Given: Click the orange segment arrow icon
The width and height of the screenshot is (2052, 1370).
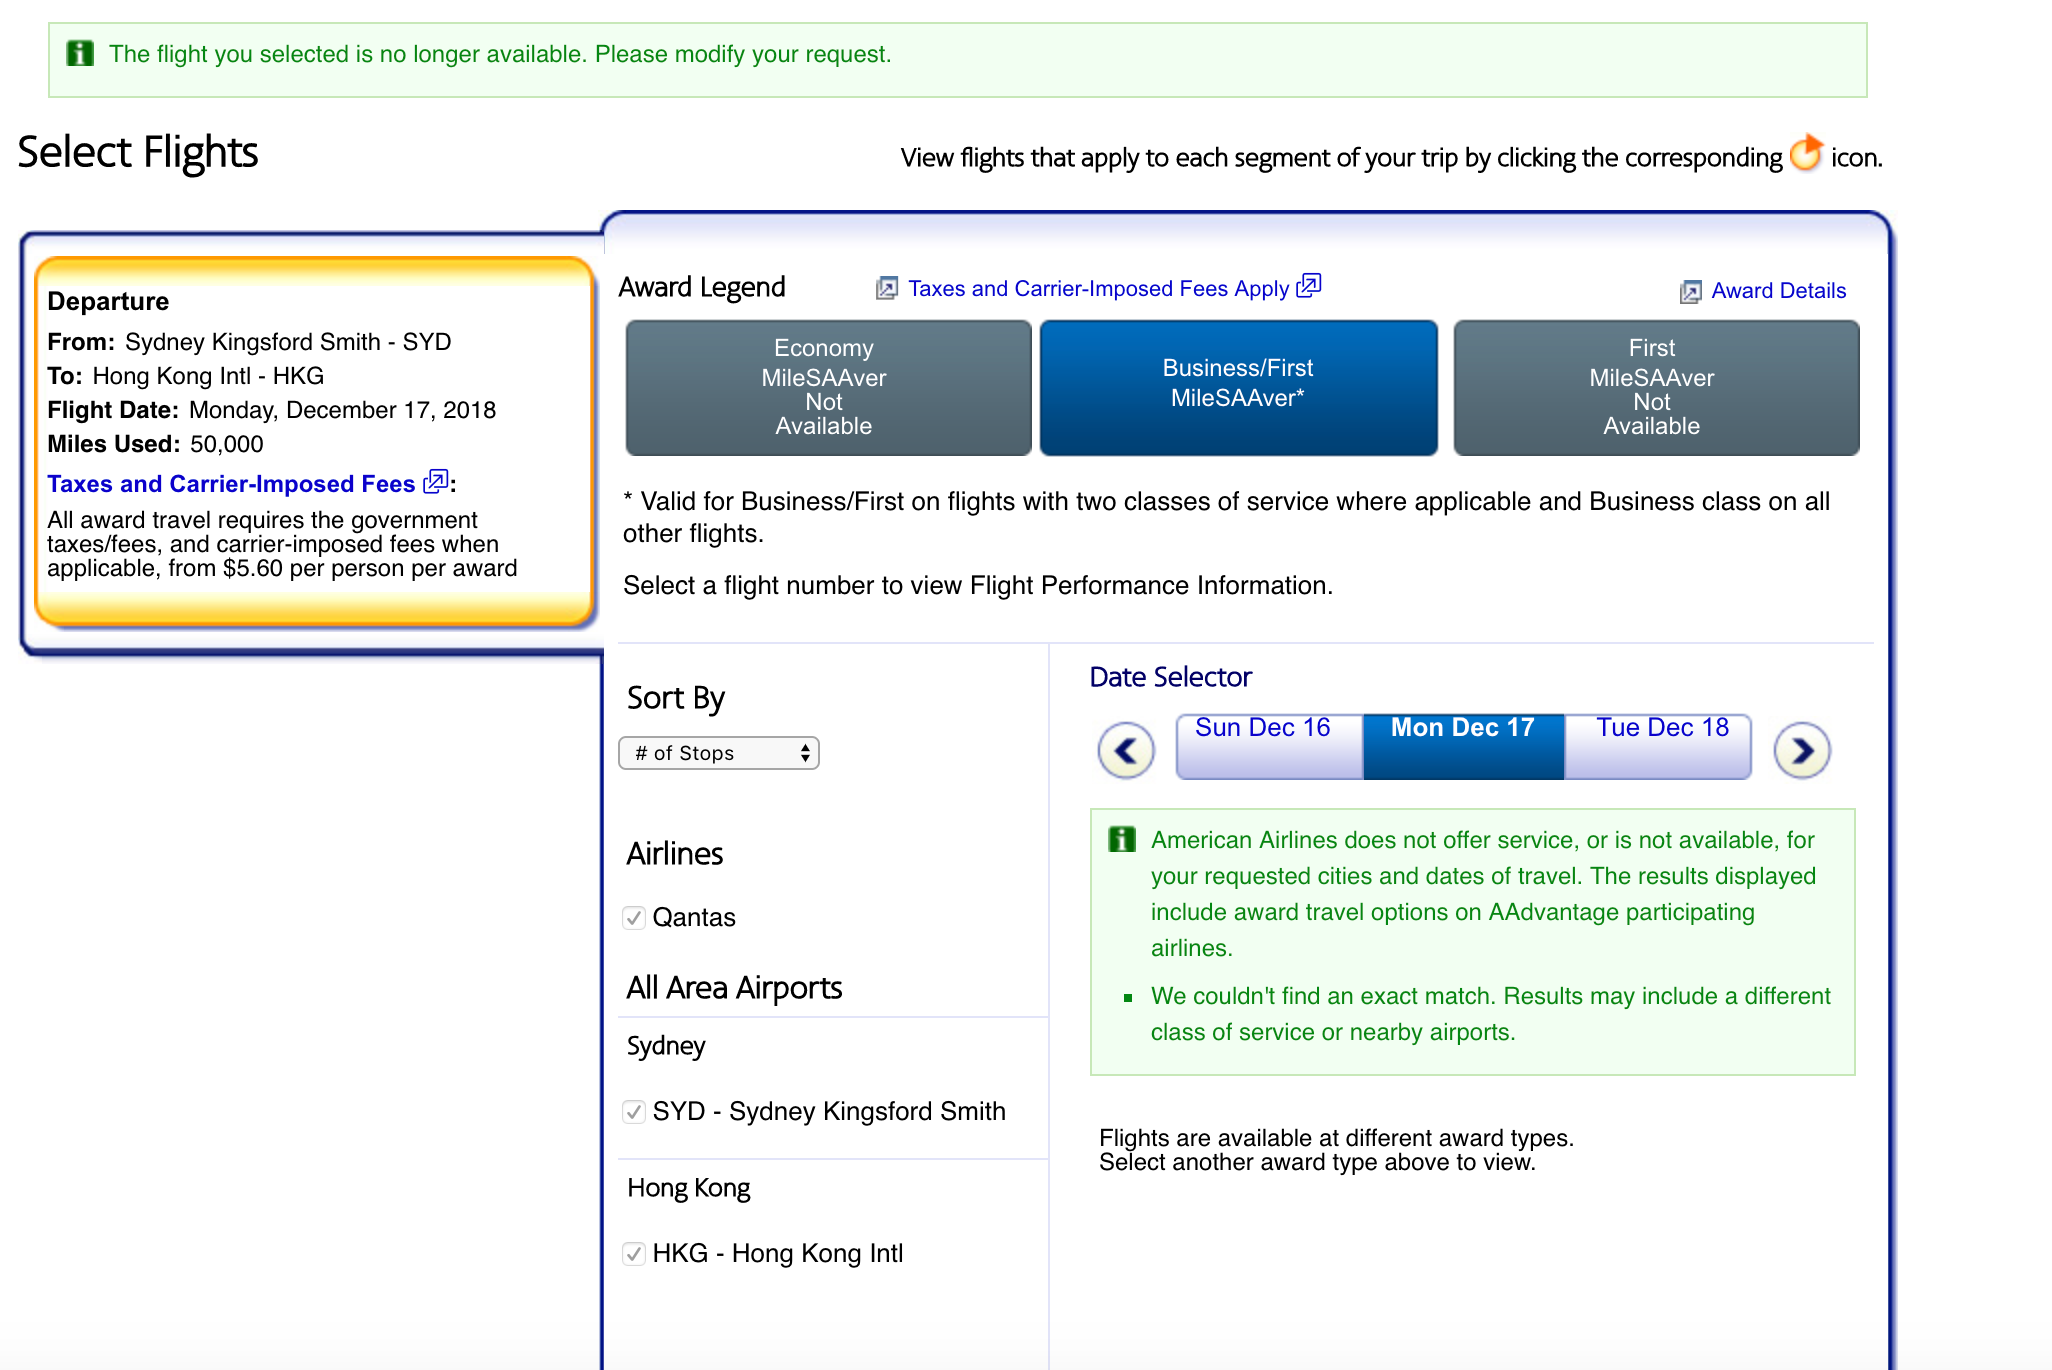Looking at the screenshot, I should pyautogui.click(x=1806, y=154).
